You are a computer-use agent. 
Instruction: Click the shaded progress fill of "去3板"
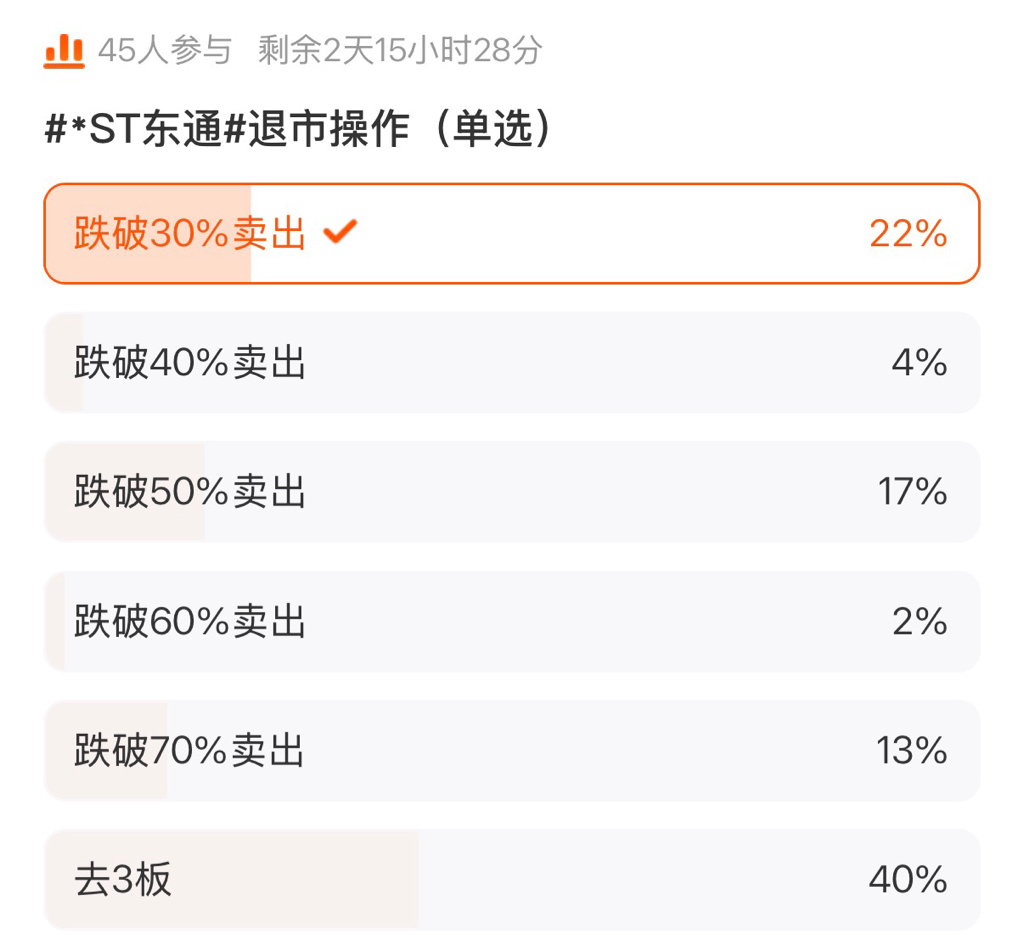pyautogui.click(x=300, y=880)
